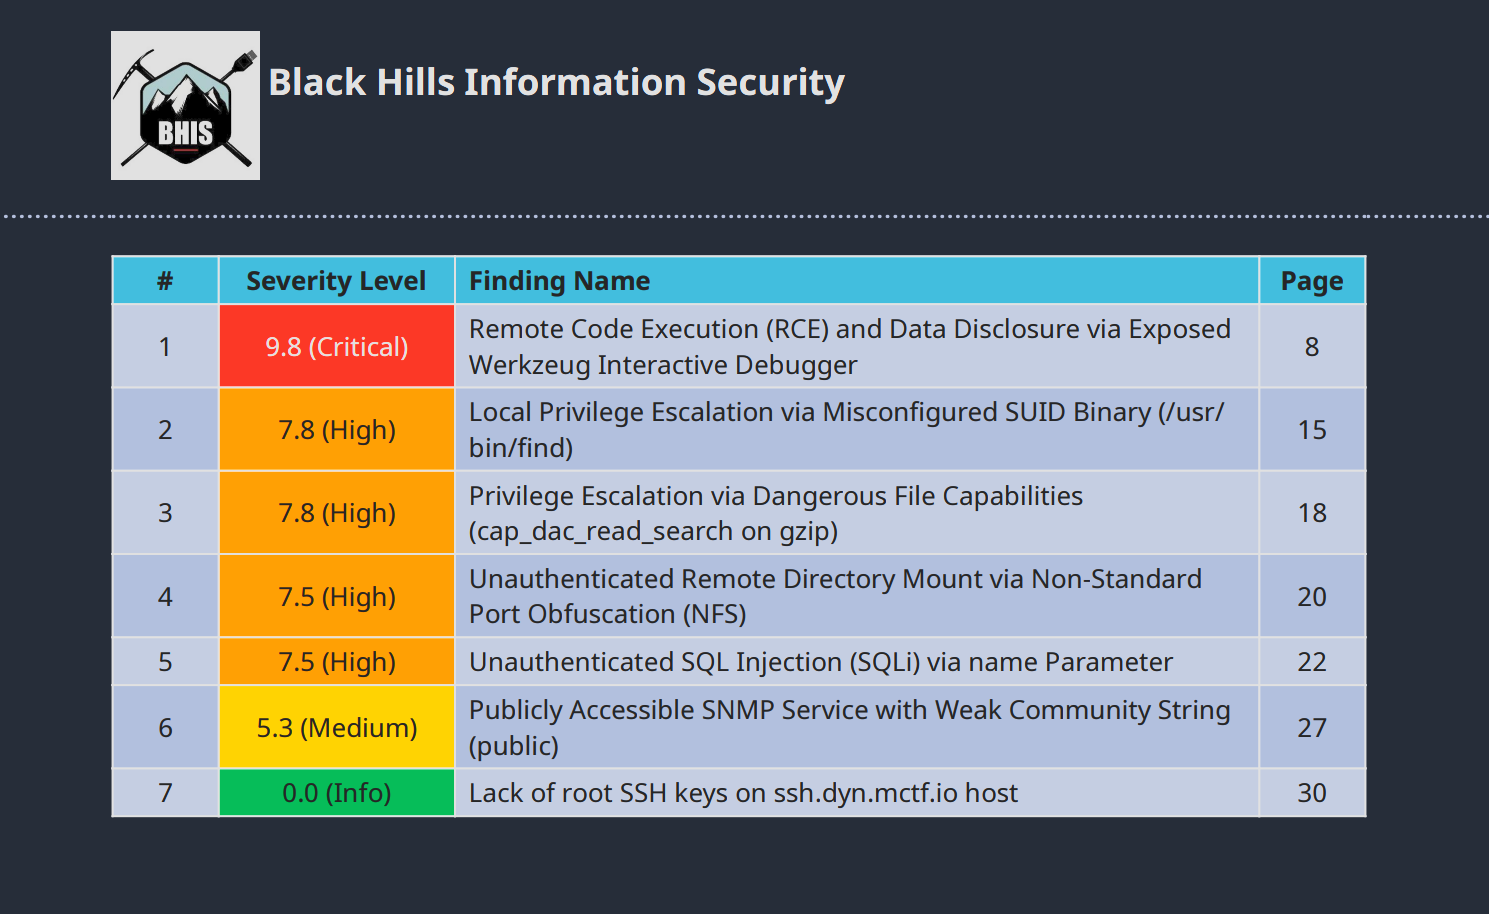Click the '#' column header
Viewport: 1489px width, 914px height.
coord(165,281)
